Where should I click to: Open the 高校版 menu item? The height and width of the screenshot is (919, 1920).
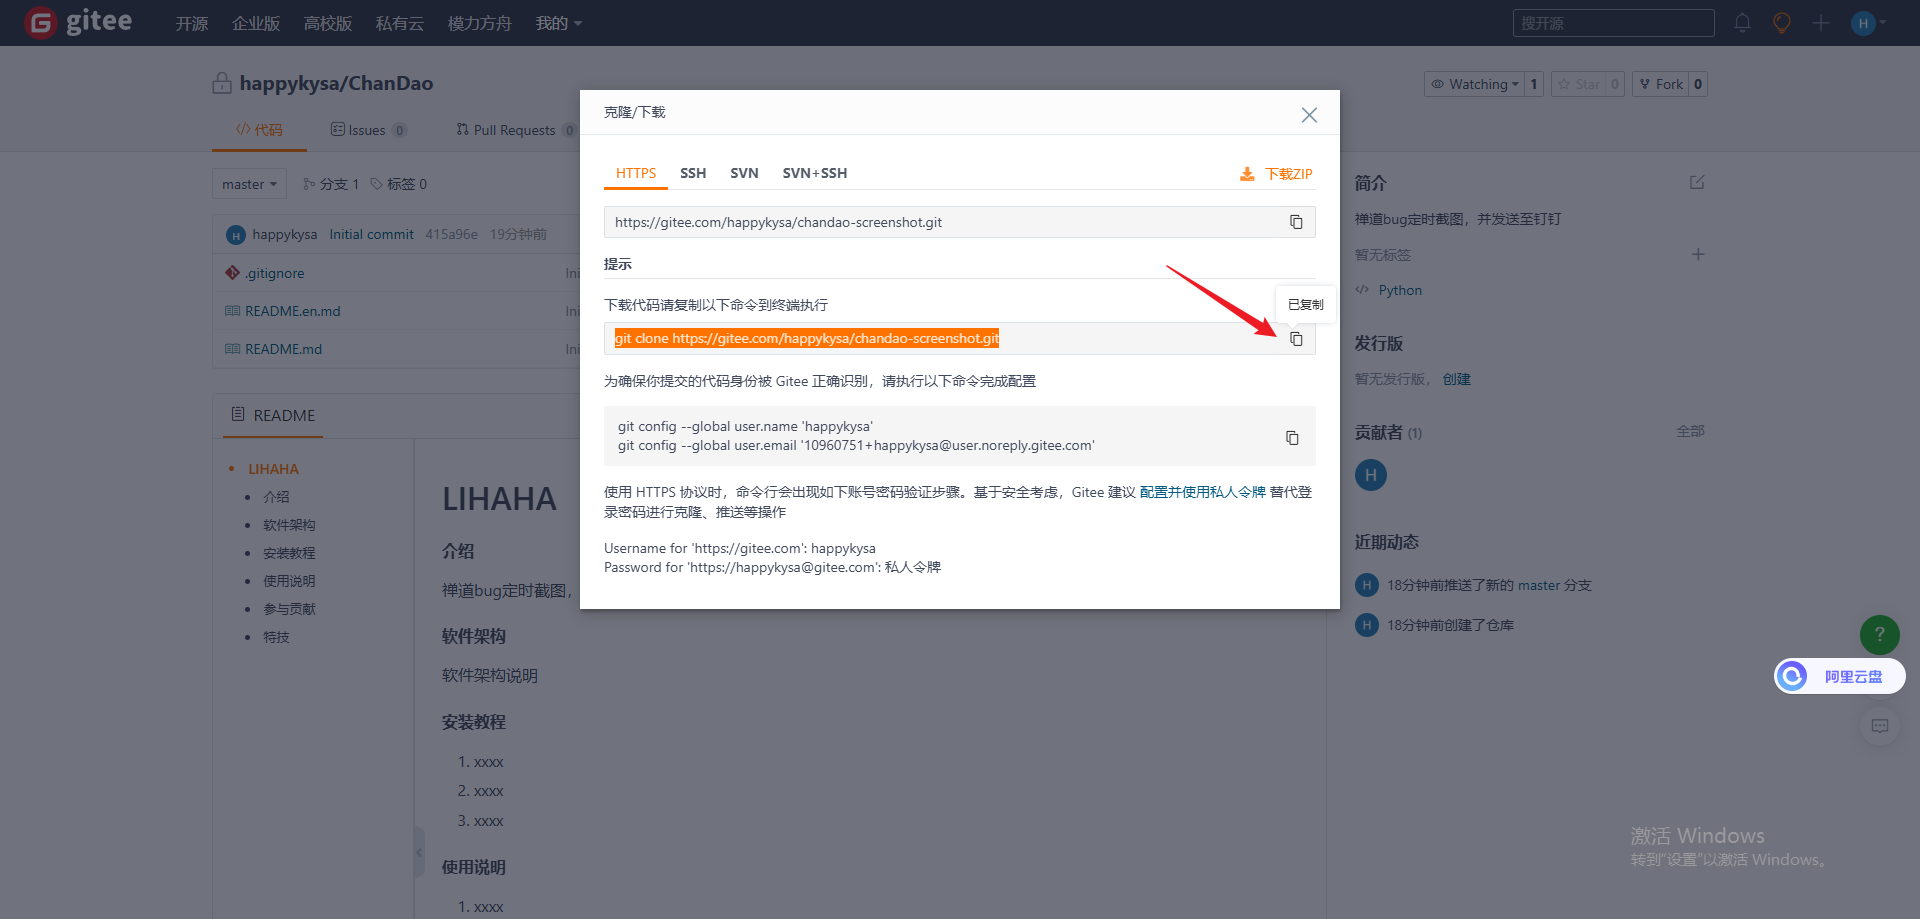(328, 23)
